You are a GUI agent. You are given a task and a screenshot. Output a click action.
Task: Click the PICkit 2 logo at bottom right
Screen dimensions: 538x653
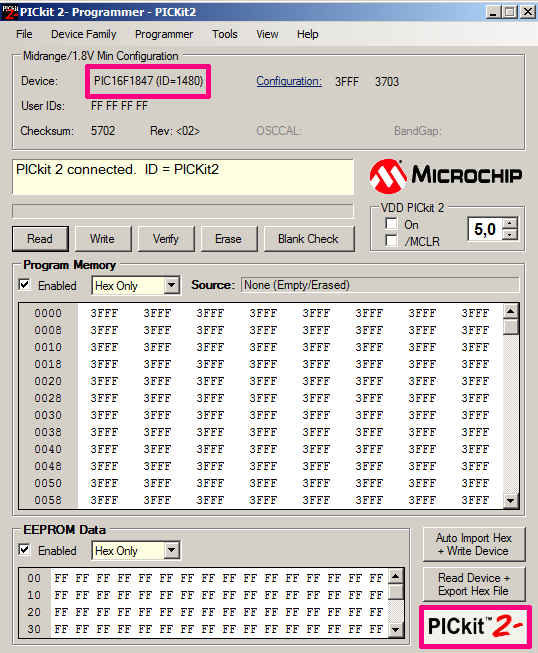[x=475, y=626]
